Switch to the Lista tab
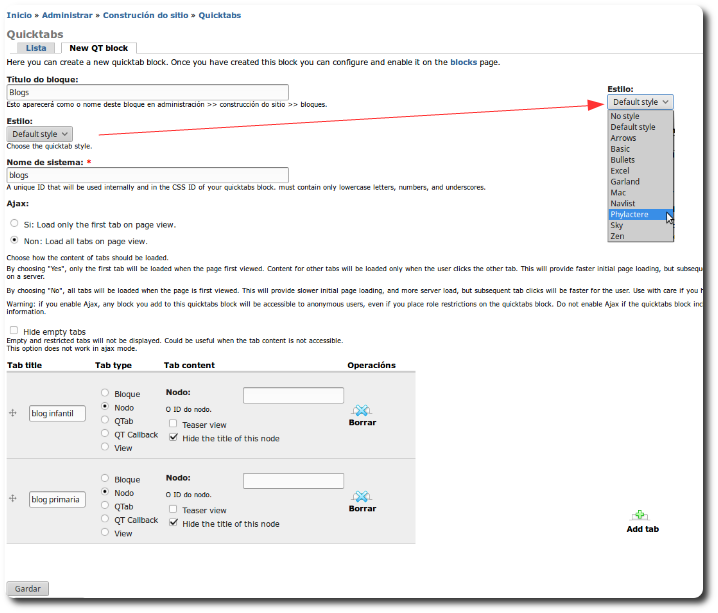Screen dimensions: 718x613 pos(36,48)
